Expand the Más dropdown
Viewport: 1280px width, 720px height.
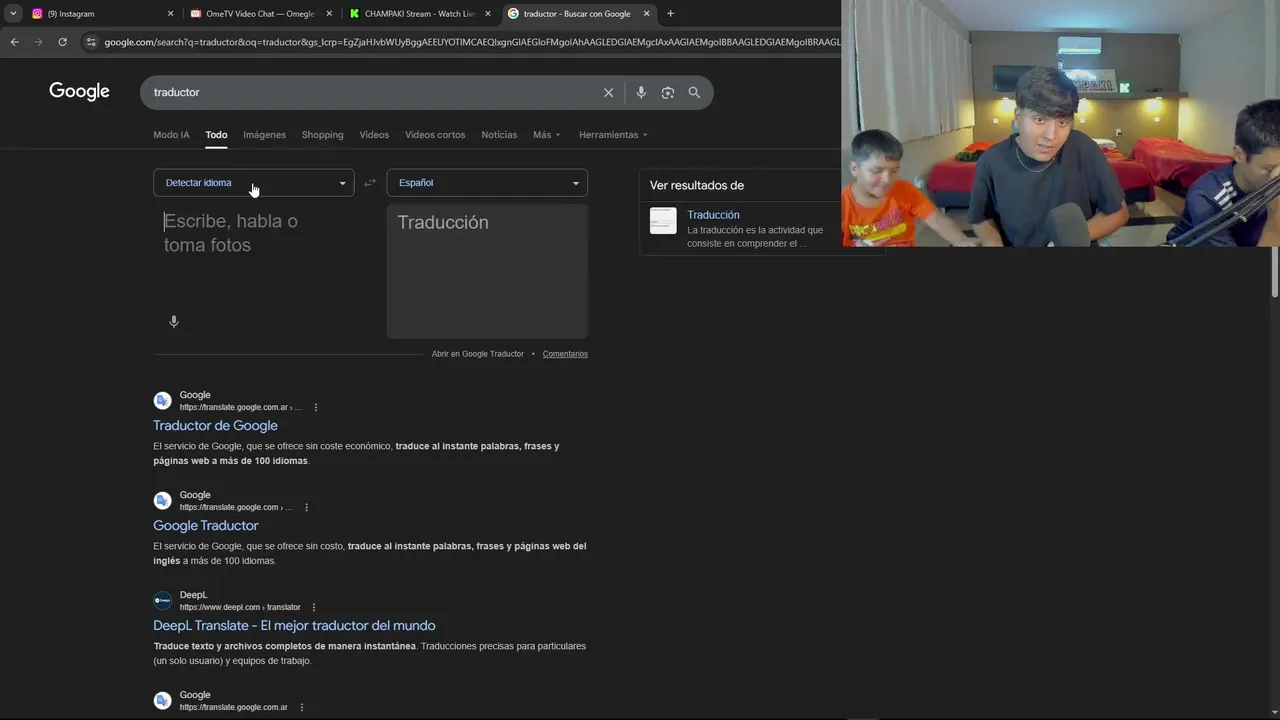546,135
